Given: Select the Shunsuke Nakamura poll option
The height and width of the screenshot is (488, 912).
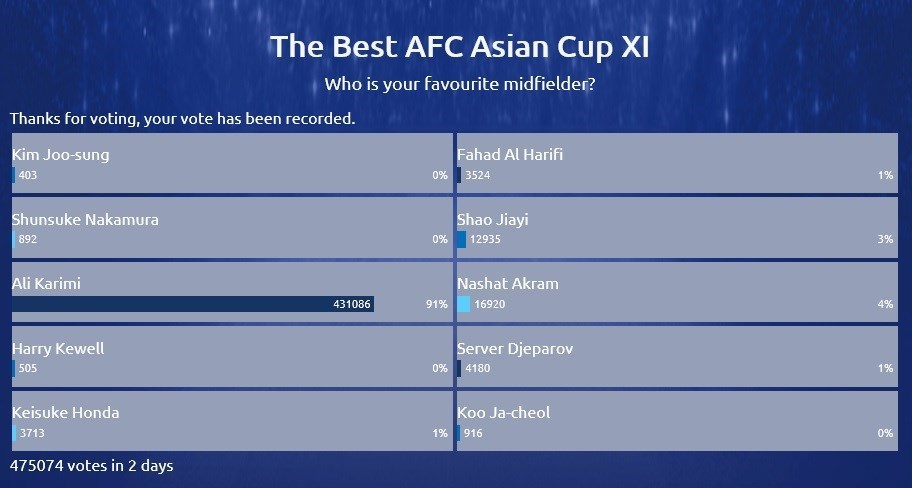Looking at the screenshot, I should (x=85, y=219).
